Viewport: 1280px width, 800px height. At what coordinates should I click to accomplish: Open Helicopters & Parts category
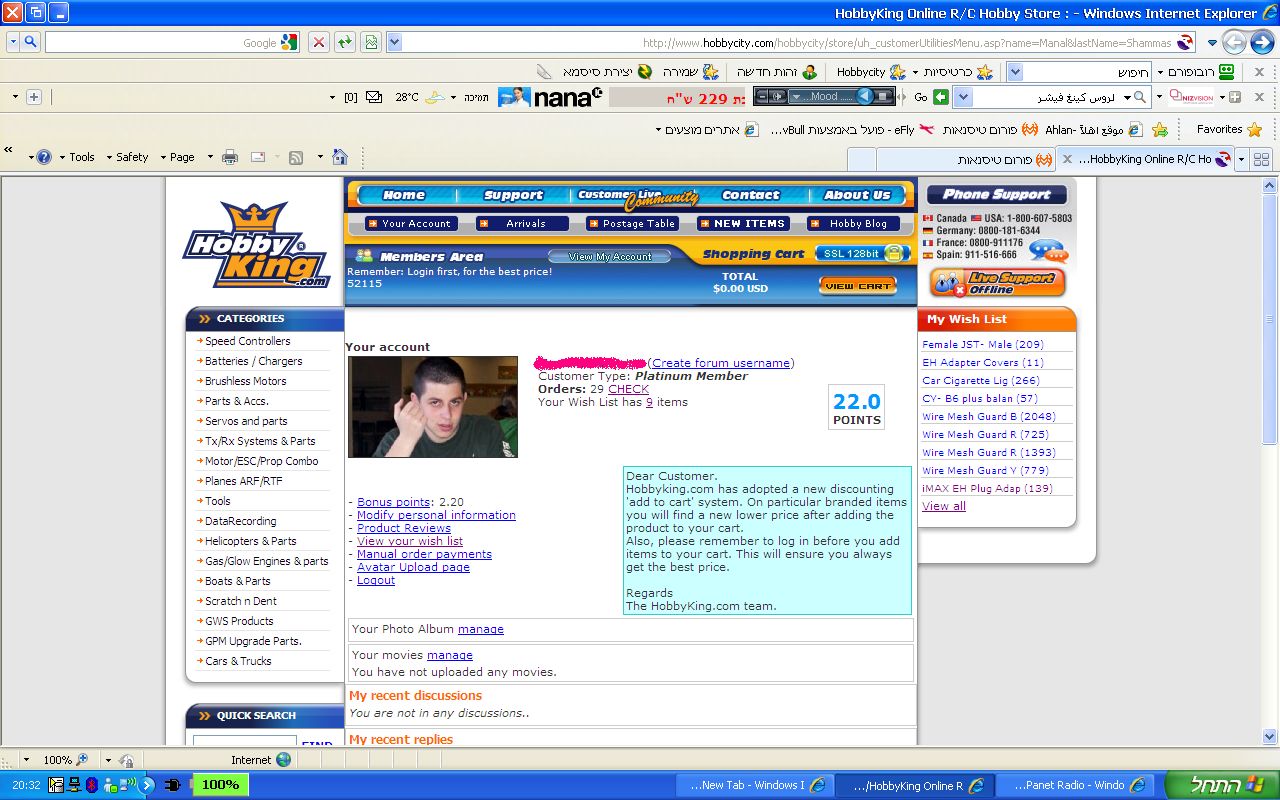pyautogui.click(x=251, y=541)
